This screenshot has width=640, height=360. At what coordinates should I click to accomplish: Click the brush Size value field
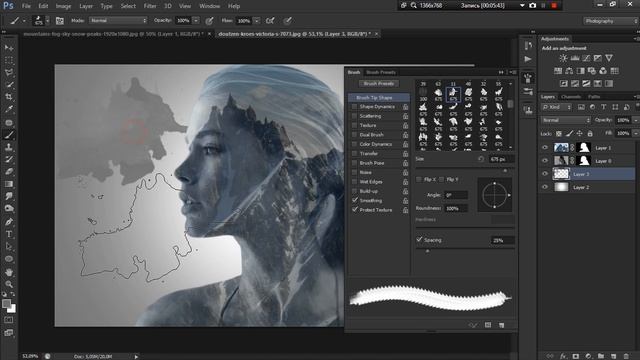pos(501,159)
